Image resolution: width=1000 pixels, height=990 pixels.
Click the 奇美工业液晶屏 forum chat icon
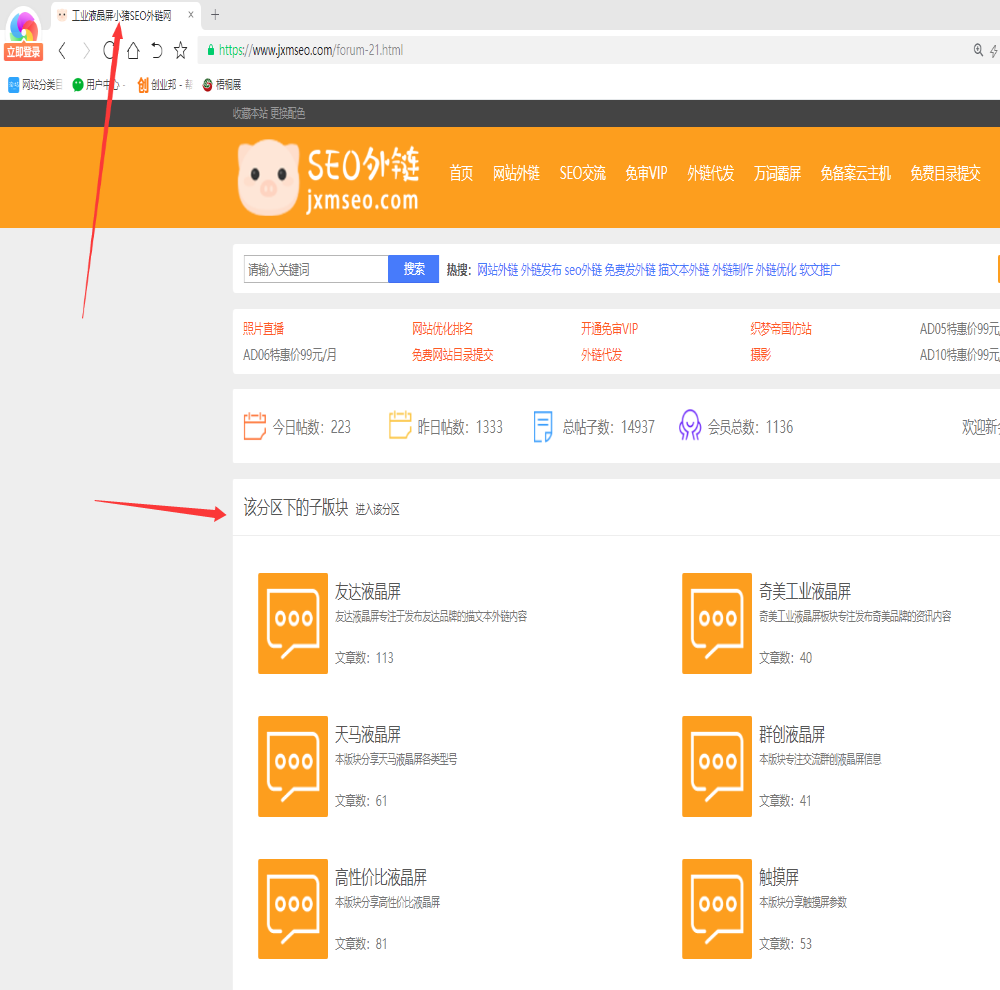[x=717, y=623]
